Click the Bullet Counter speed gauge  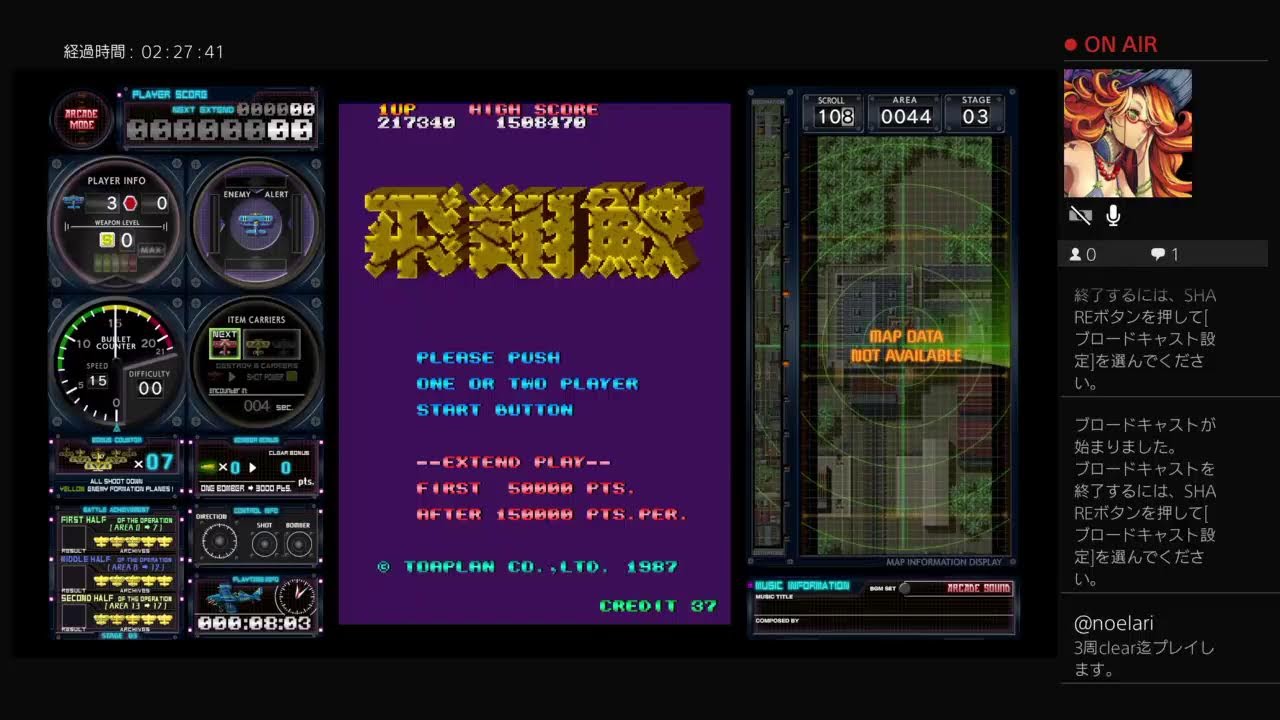pos(116,362)
